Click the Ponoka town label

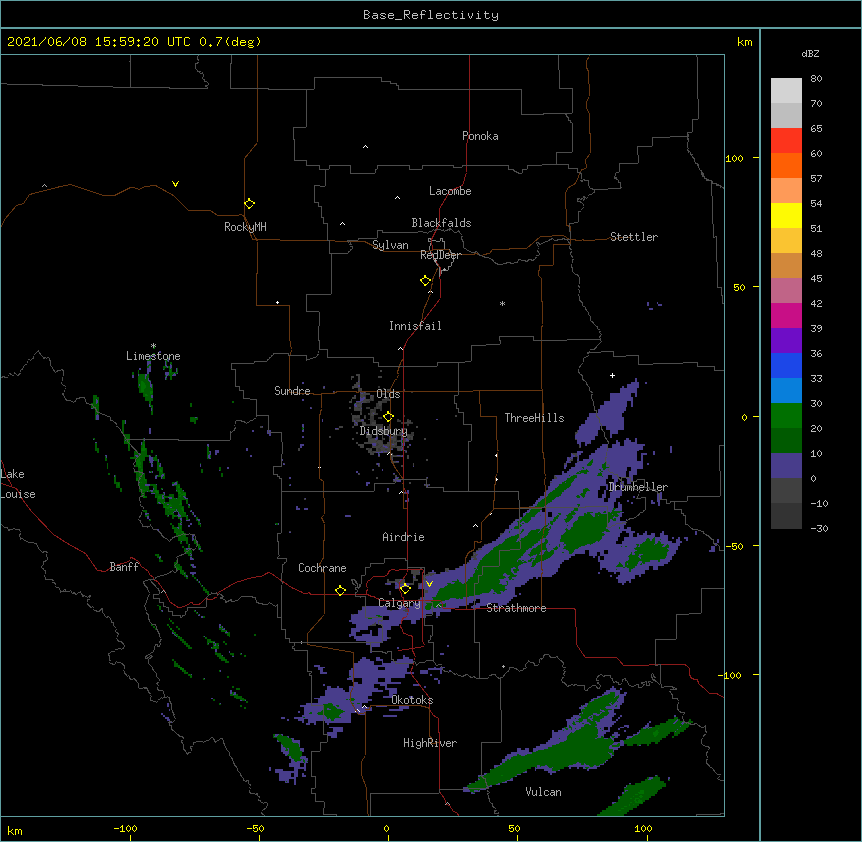(480, 136)
